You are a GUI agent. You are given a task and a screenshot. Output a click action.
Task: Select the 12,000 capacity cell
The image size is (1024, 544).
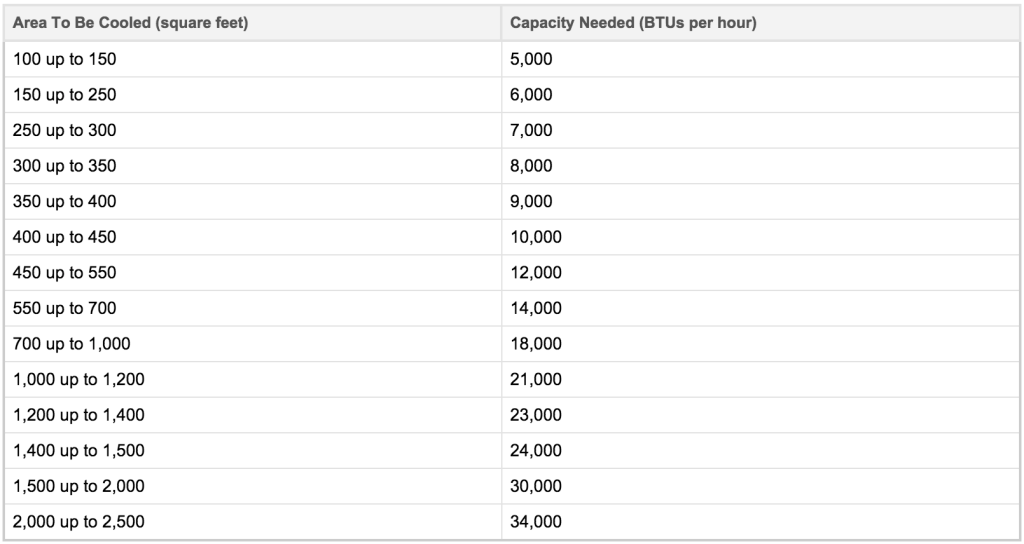(536, 272)
